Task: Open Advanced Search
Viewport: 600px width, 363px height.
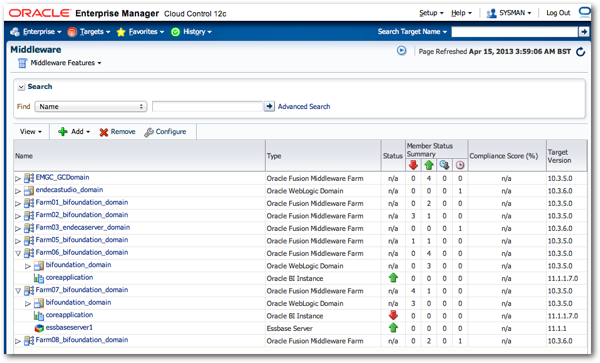Action: click(x=304, y=106)
